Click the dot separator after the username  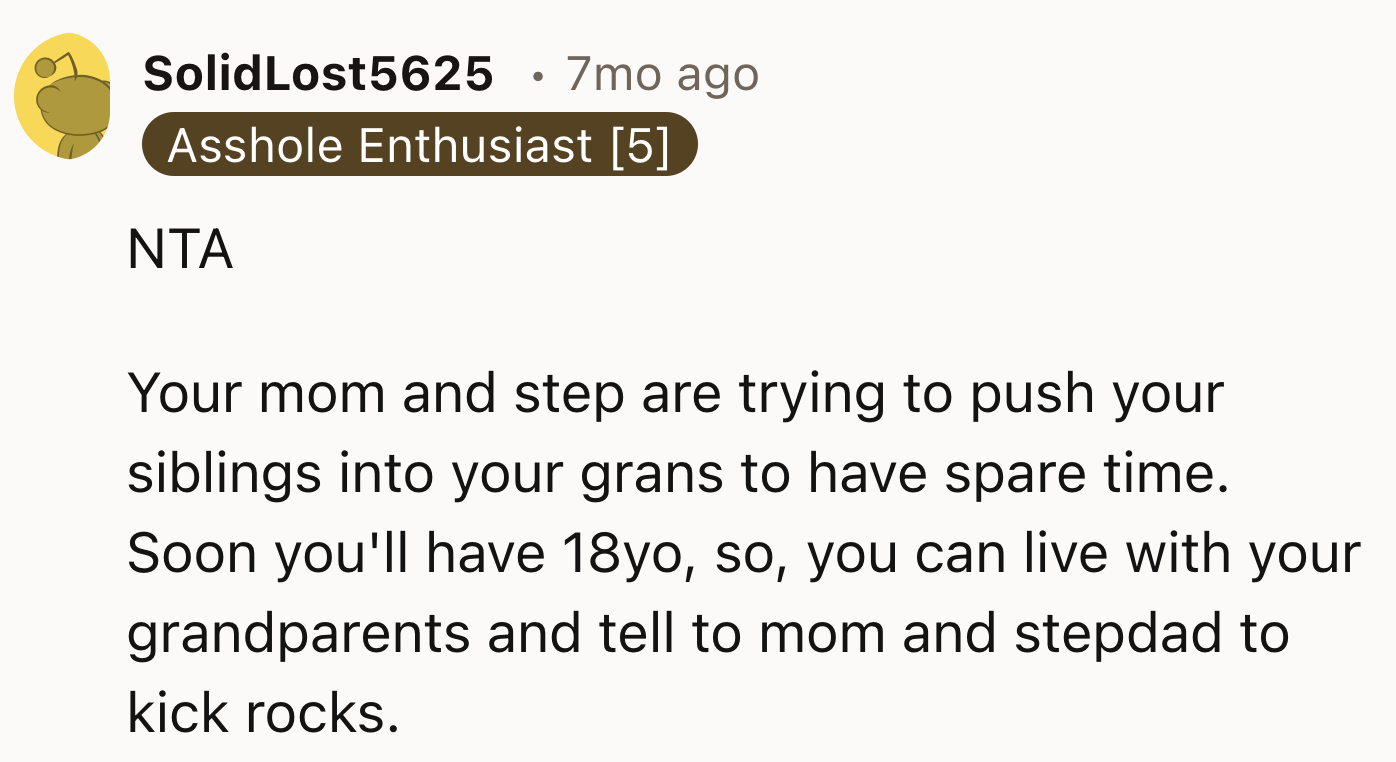[x=537, y=75]
